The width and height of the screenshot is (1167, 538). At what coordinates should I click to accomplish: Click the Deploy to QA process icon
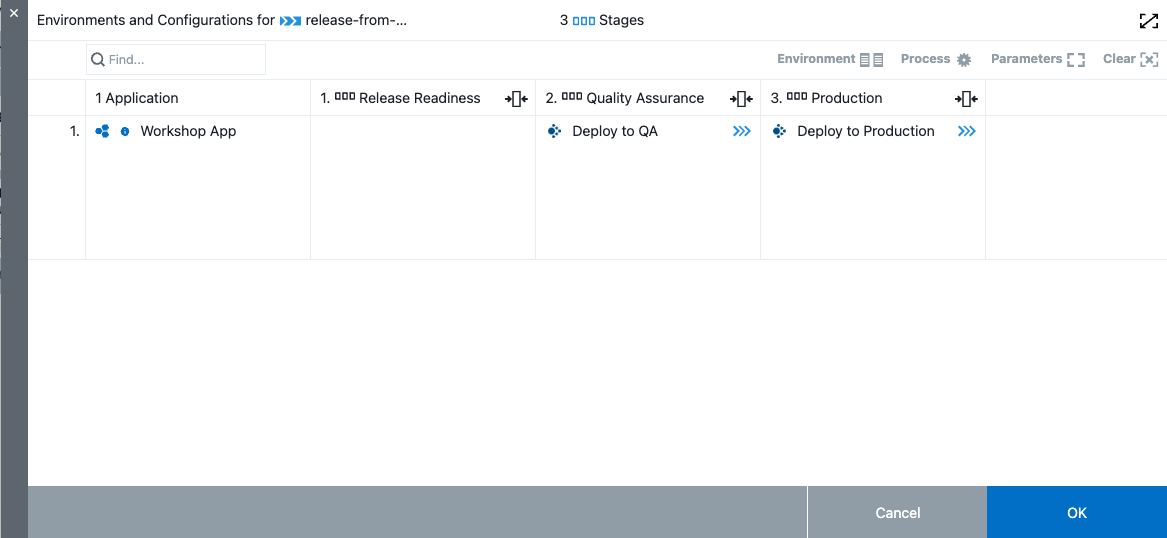tap(554, 132)
